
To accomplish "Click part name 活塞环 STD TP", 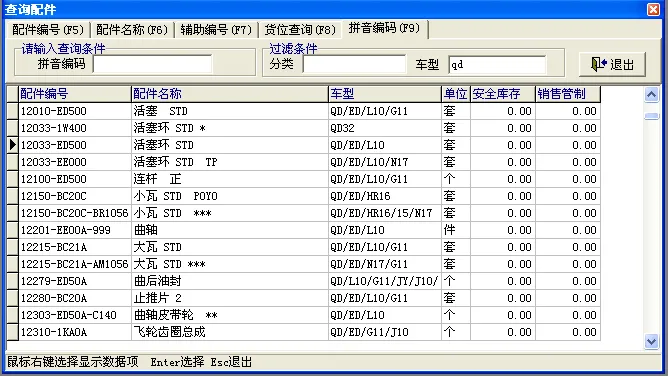I will point(176,162).
